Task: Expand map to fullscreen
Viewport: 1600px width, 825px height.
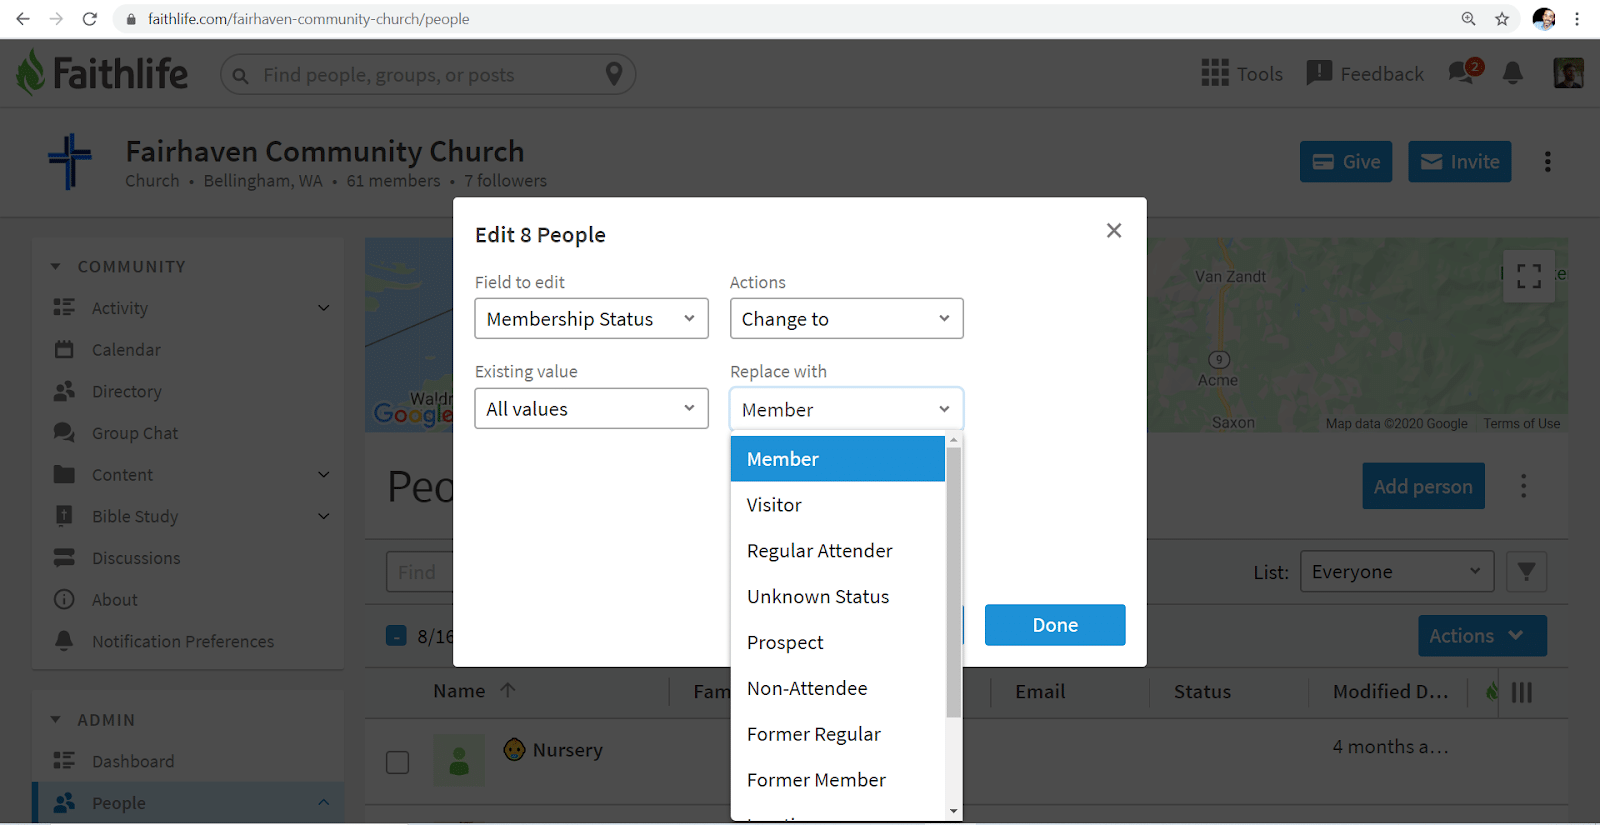Action: coord(1529,276)
